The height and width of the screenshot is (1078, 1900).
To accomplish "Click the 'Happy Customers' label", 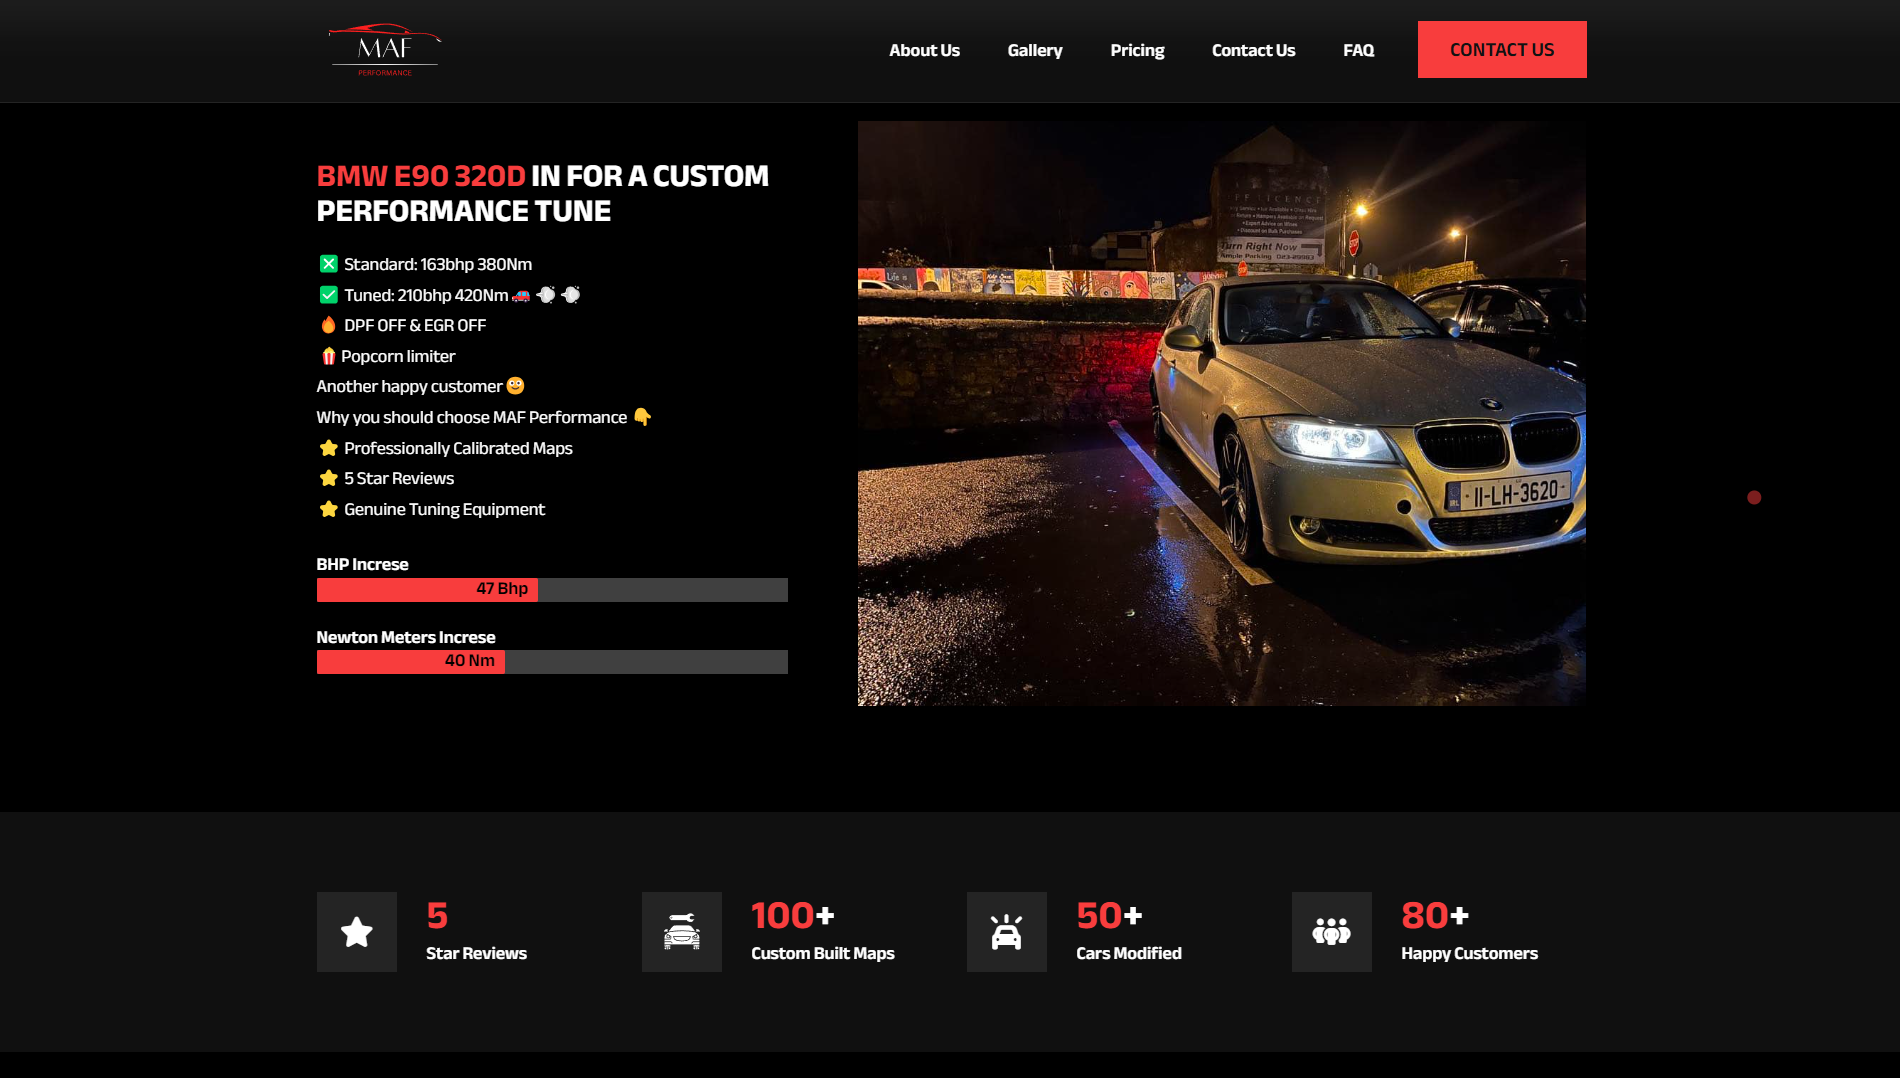I will [x=1469, y=953].
